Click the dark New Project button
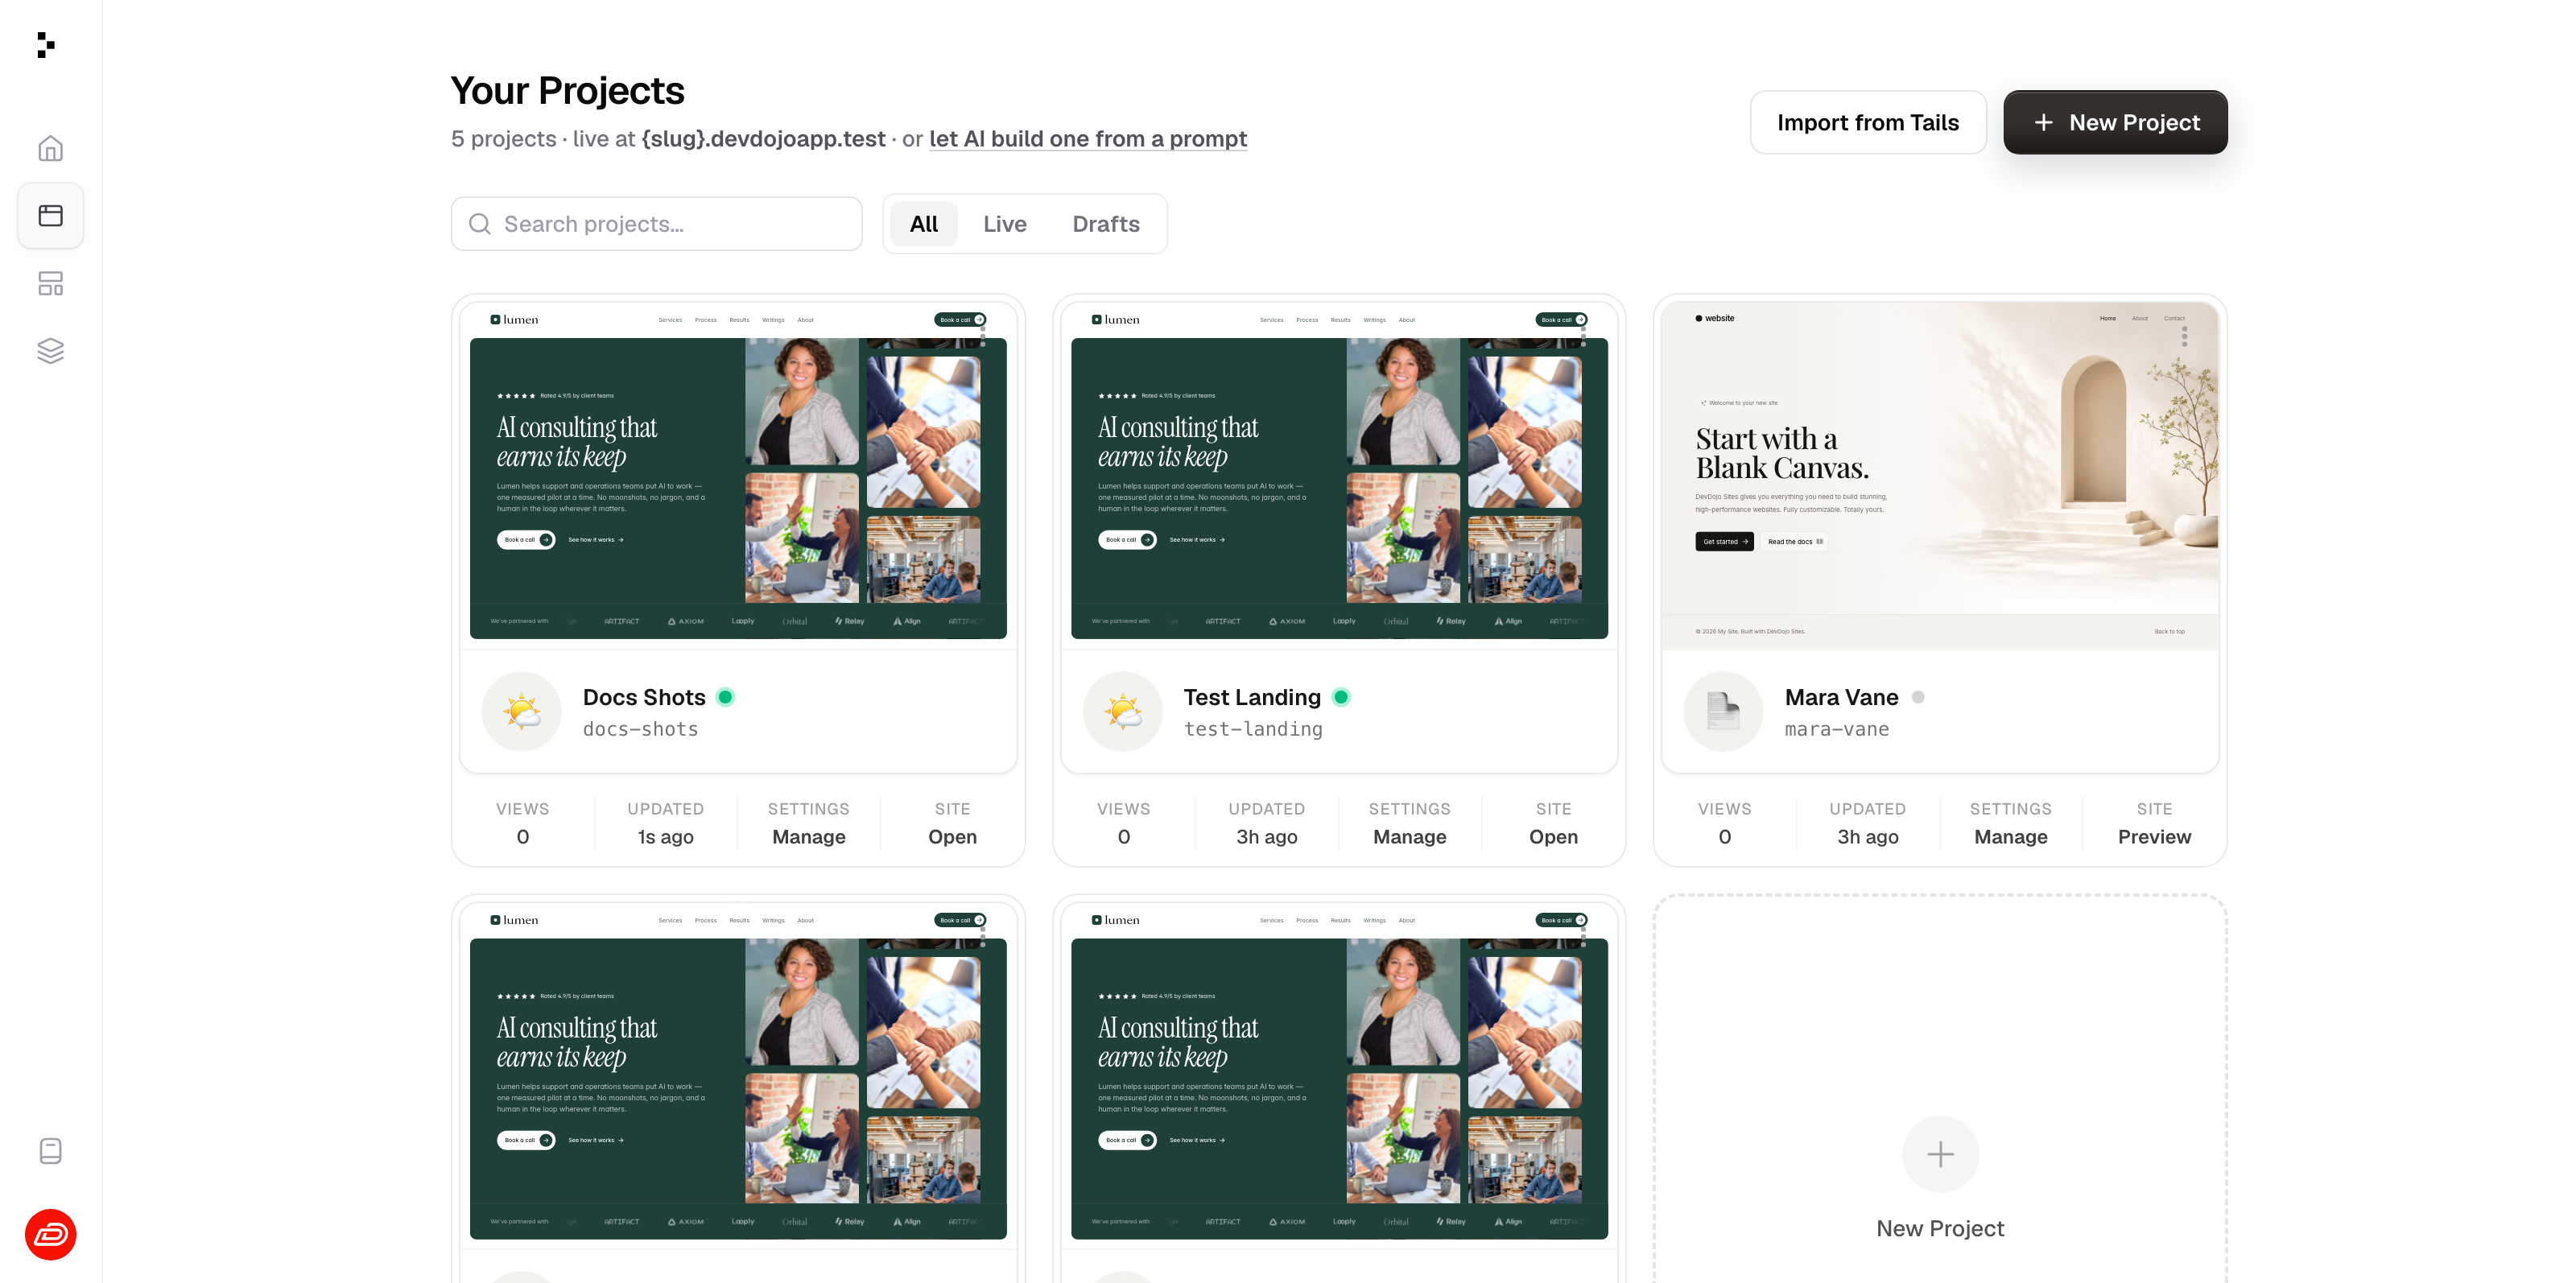This screenshot has width=2576, height=1283. point(2115,122)
